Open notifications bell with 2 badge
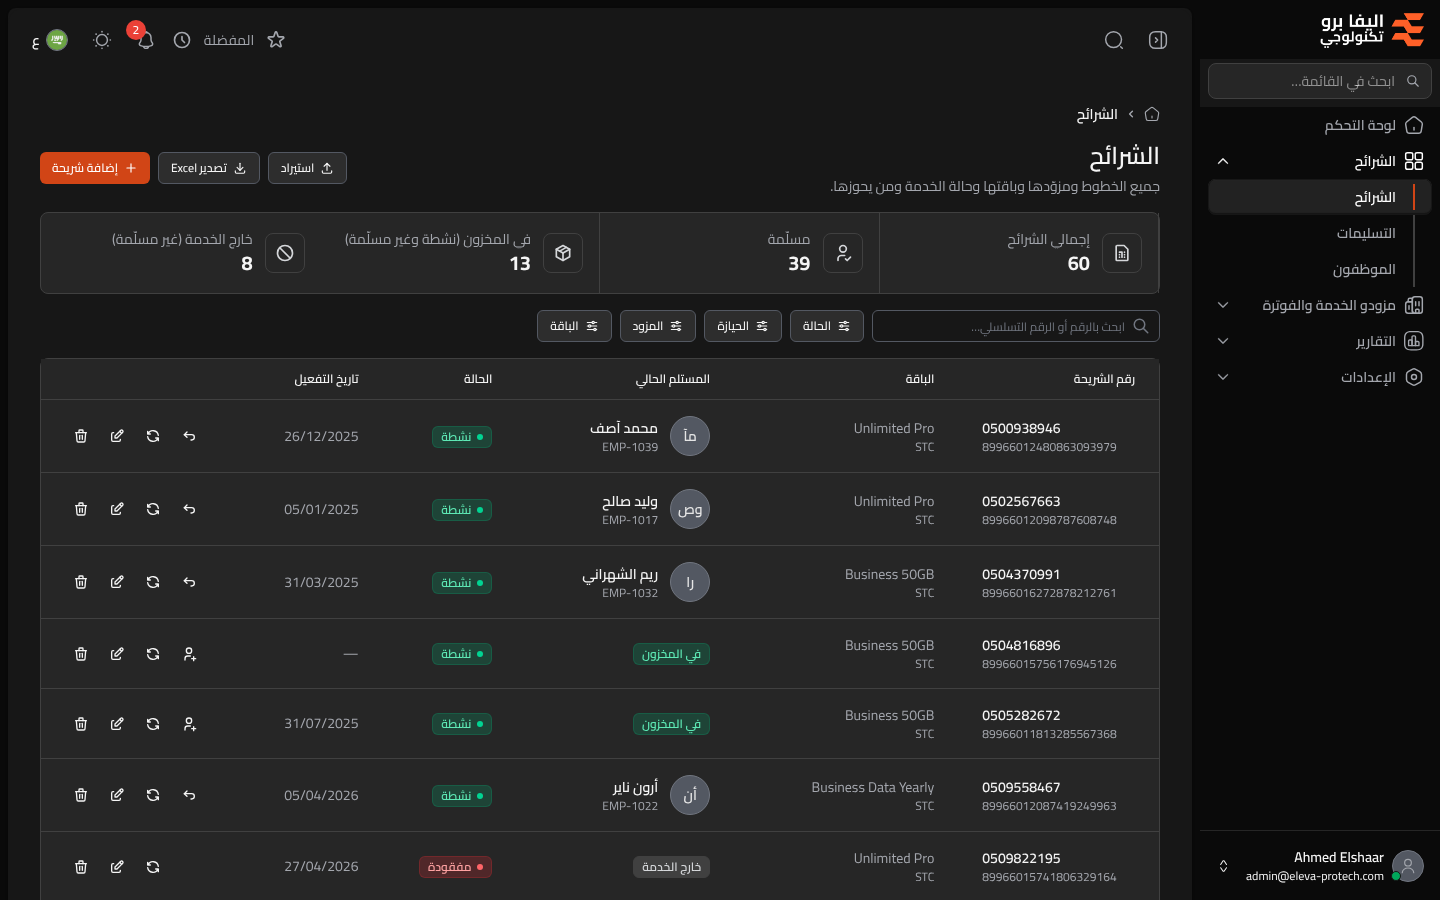Image resolution: width=1440 pixels, height=900 pixels. [x=145, y=40]
